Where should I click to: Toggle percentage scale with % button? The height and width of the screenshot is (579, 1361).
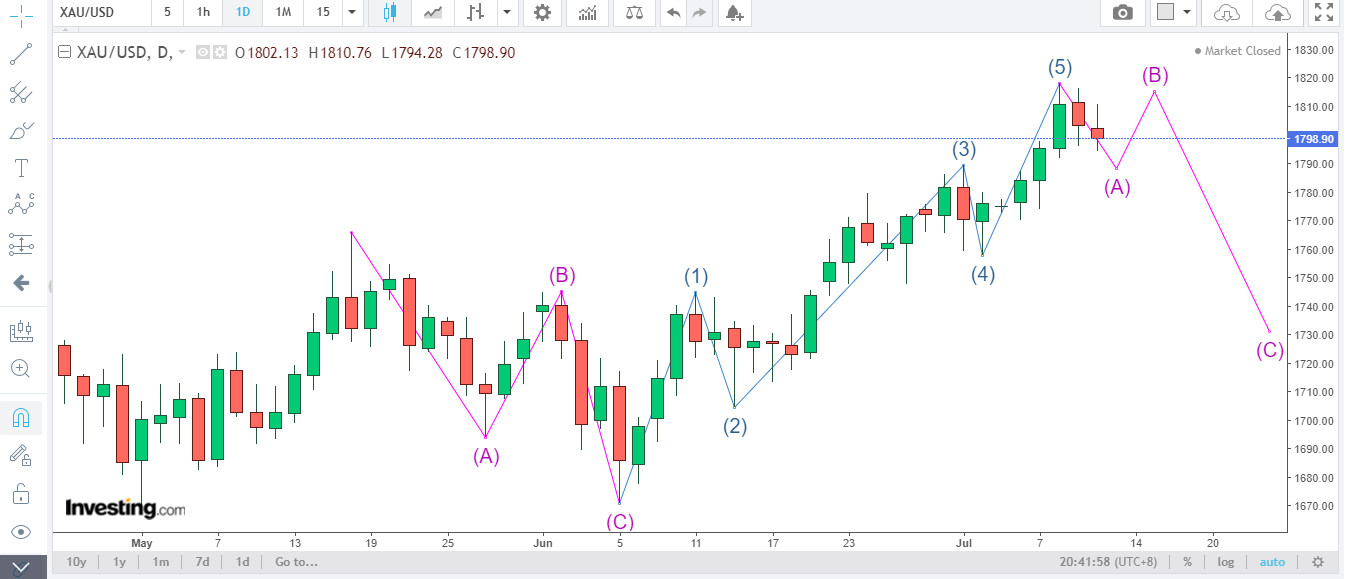coord(1187,562)
